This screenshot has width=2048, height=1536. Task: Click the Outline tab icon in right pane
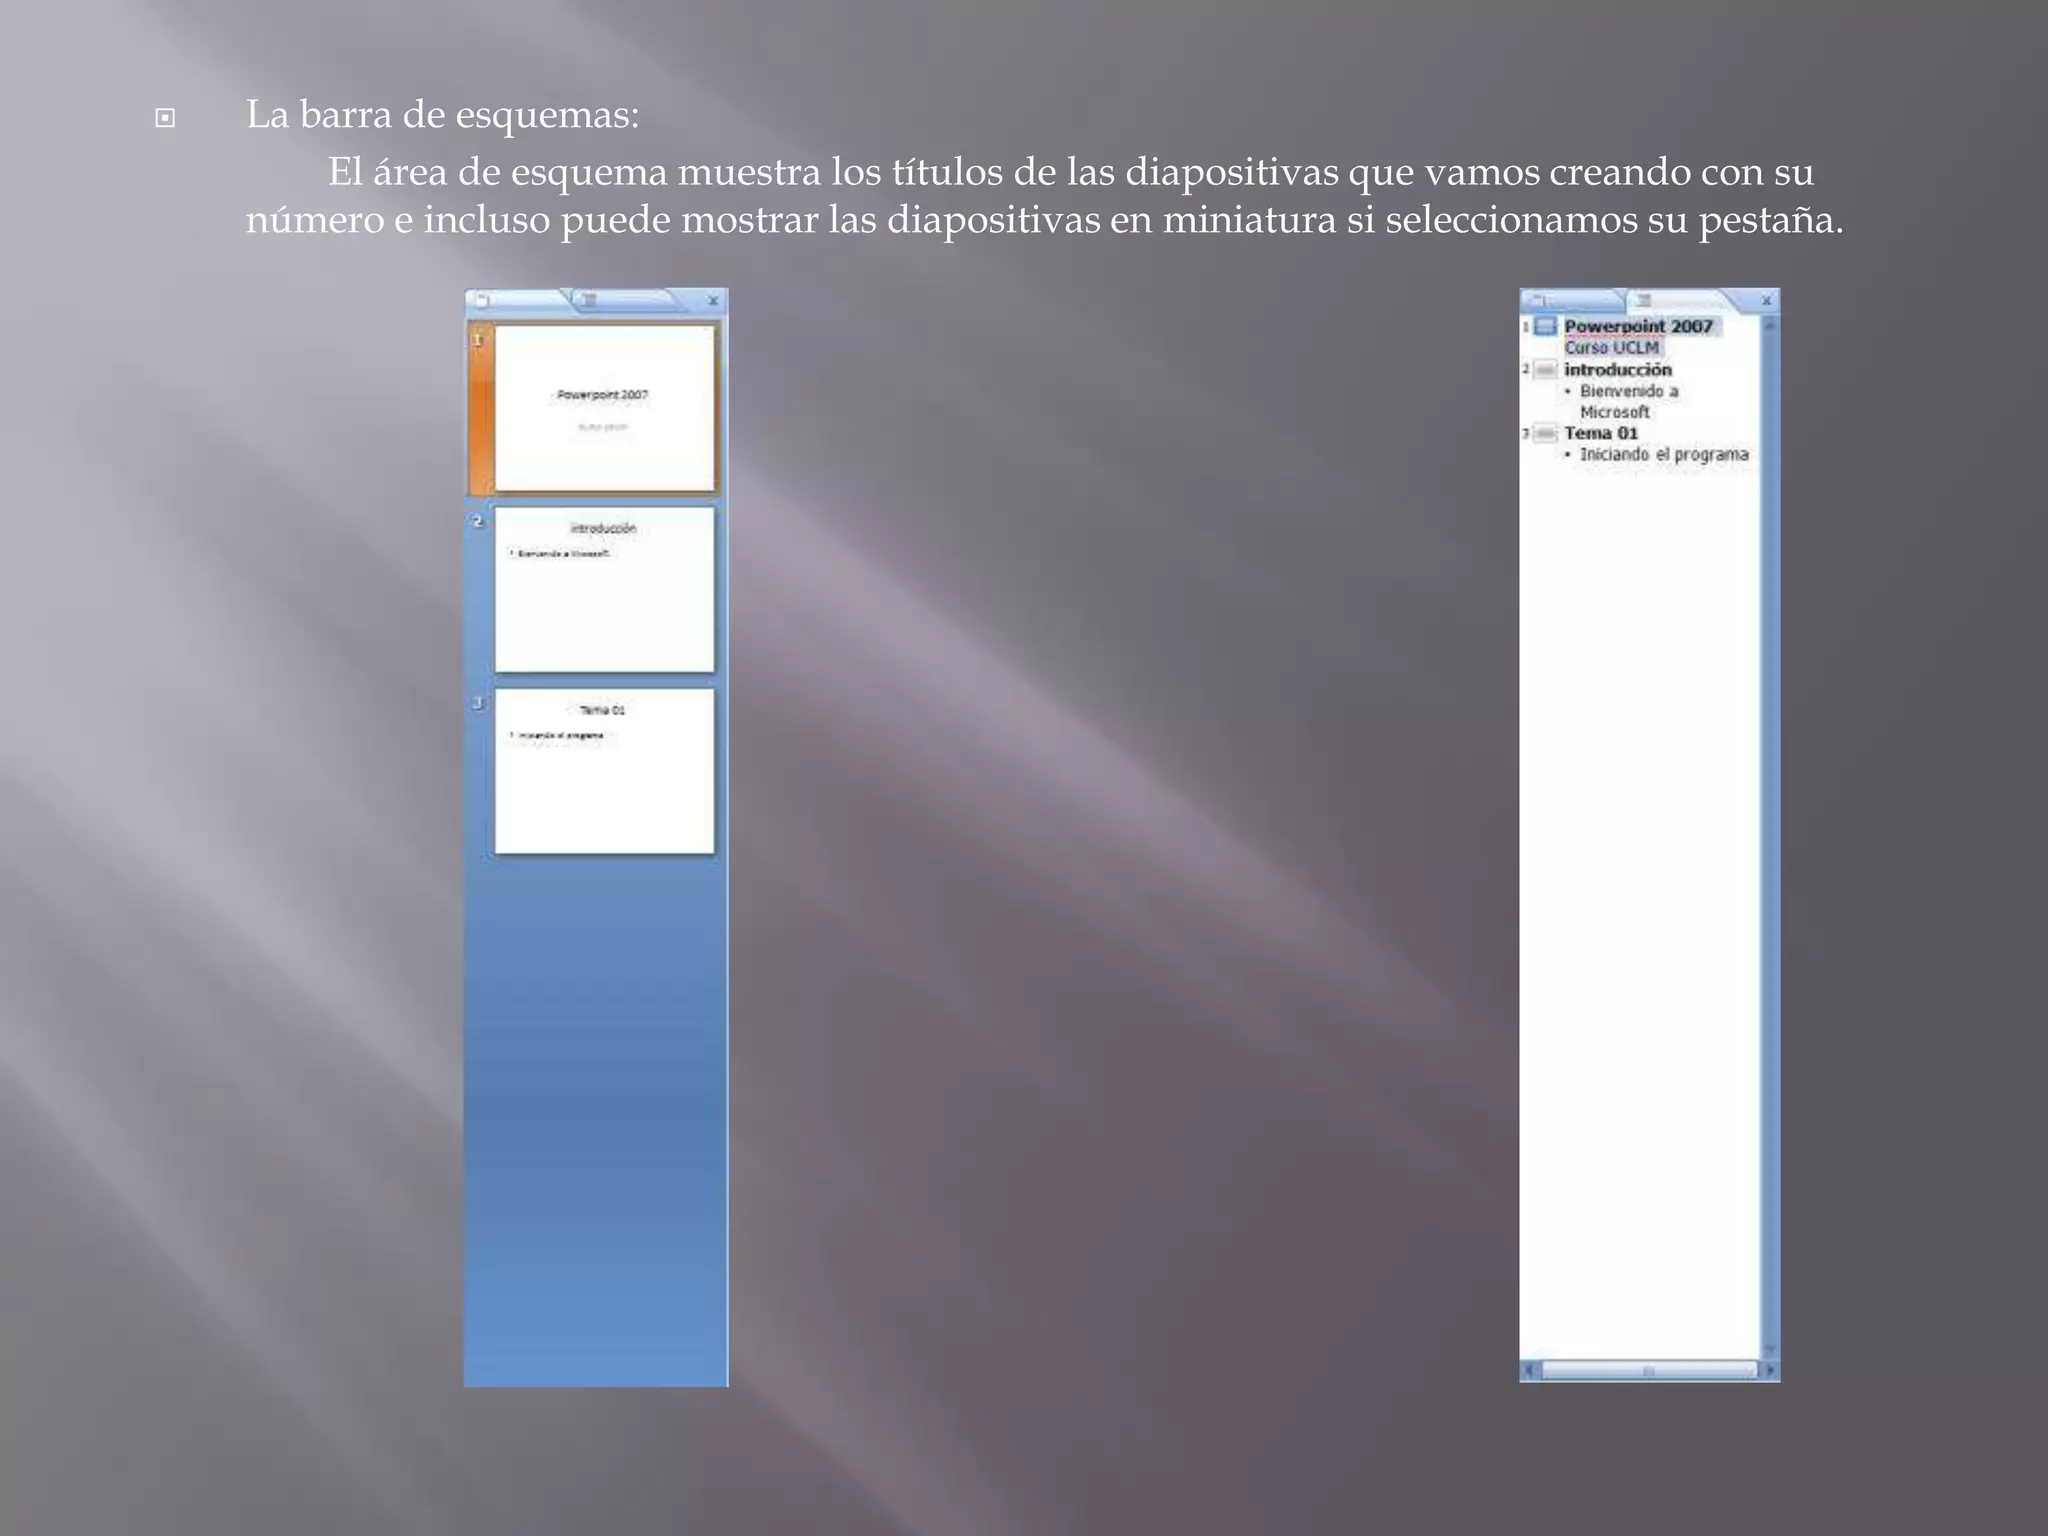(1644, 300)
